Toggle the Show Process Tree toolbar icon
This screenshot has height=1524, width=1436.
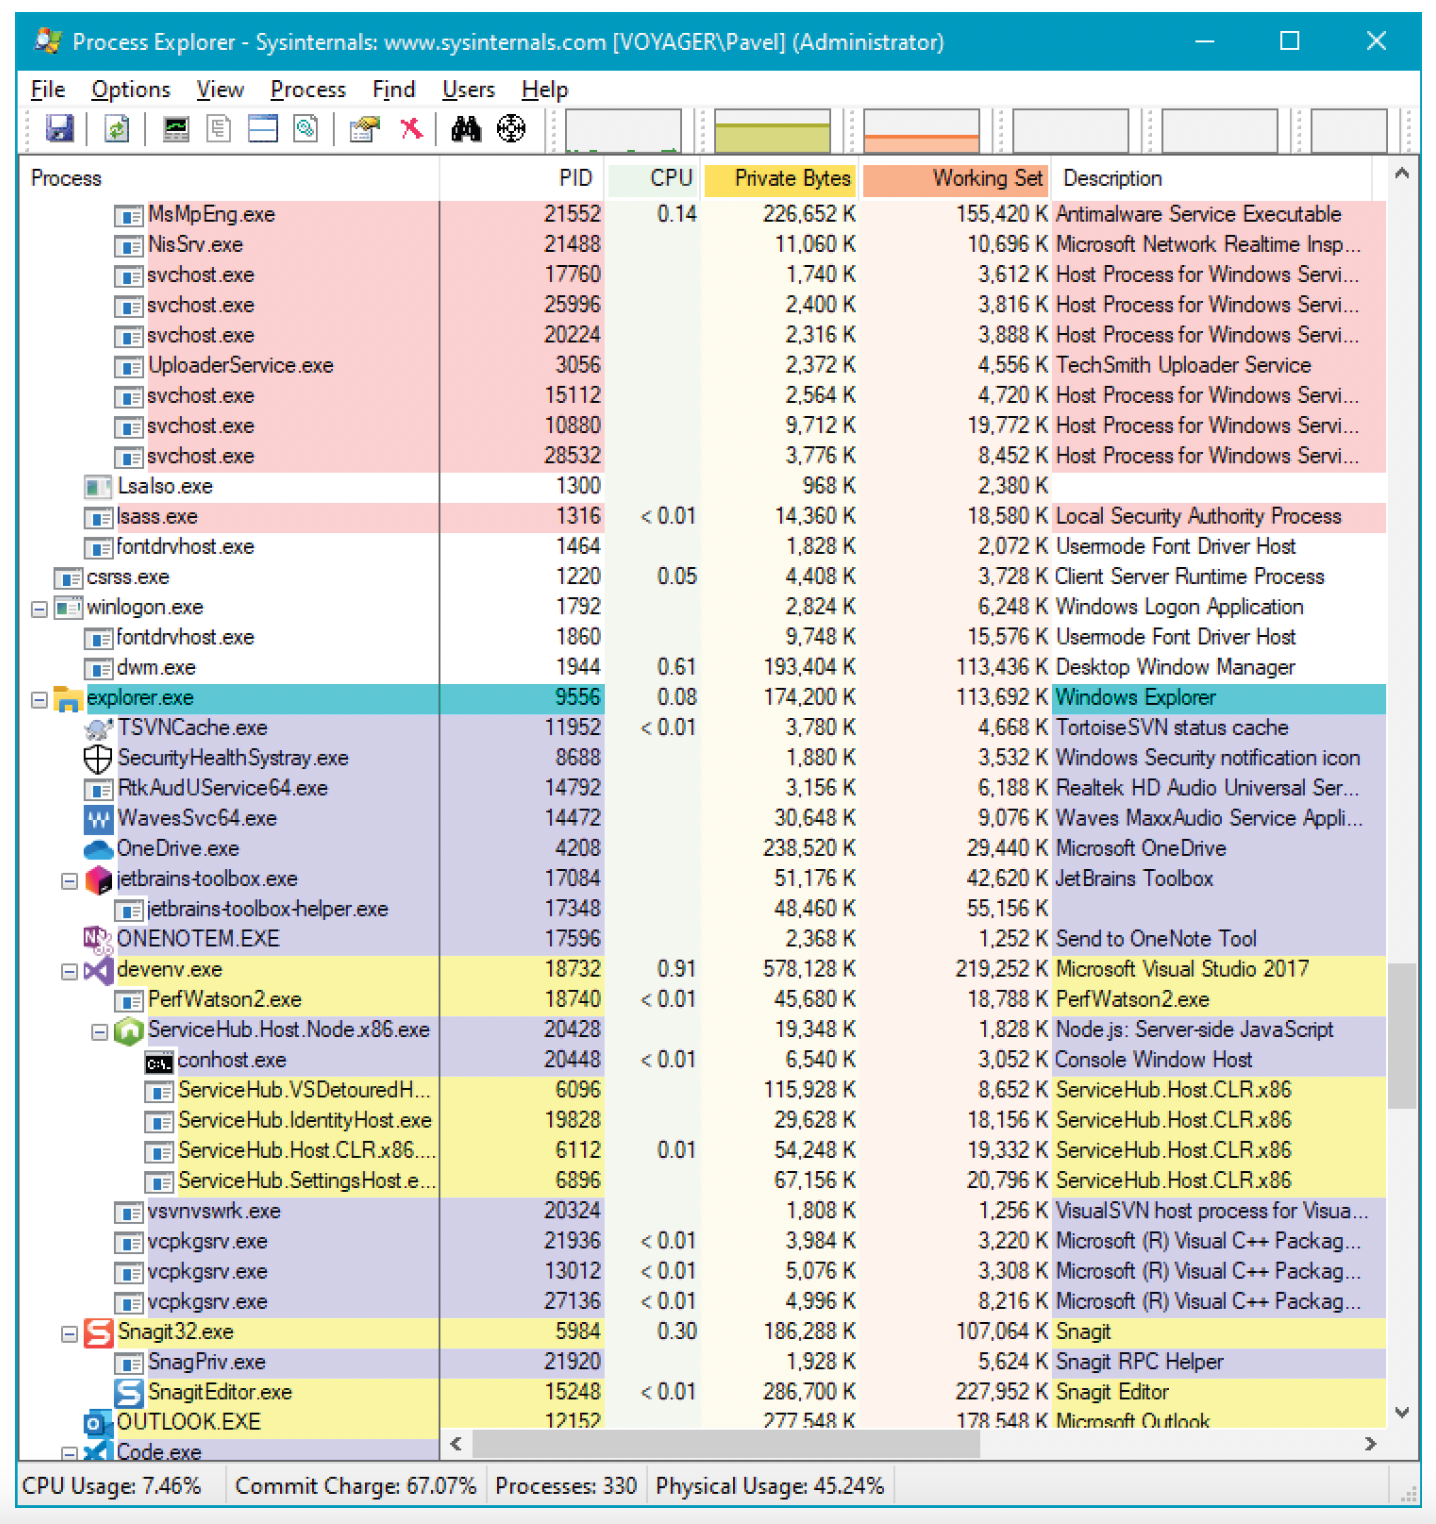(218, 129)
